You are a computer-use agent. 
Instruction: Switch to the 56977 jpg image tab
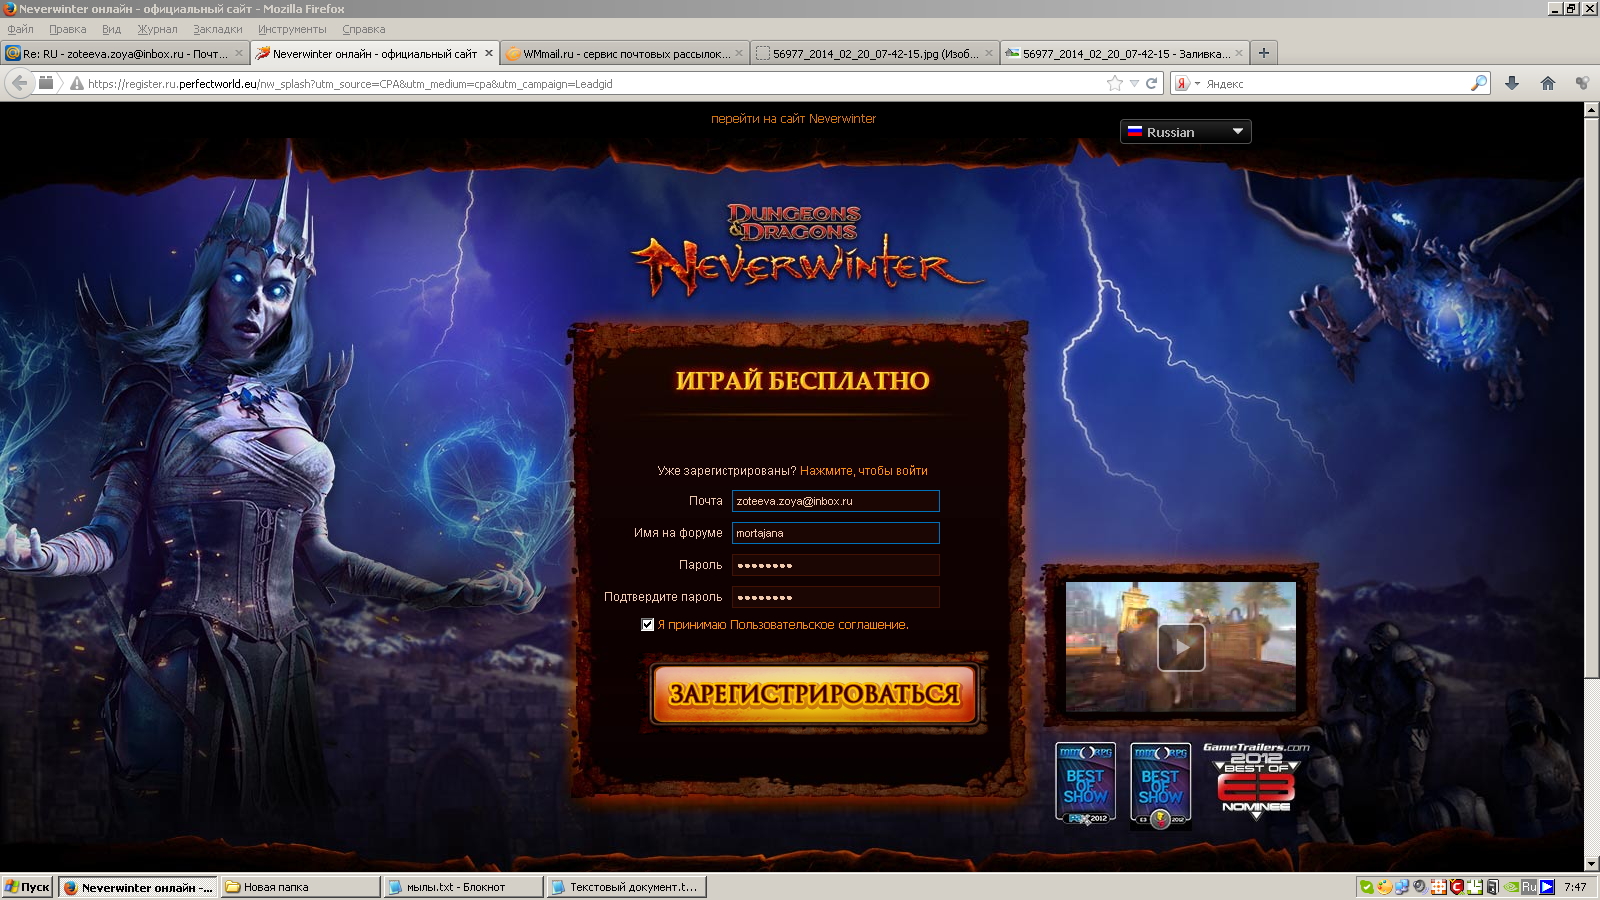pyautogui.click(x=875, y=54)
